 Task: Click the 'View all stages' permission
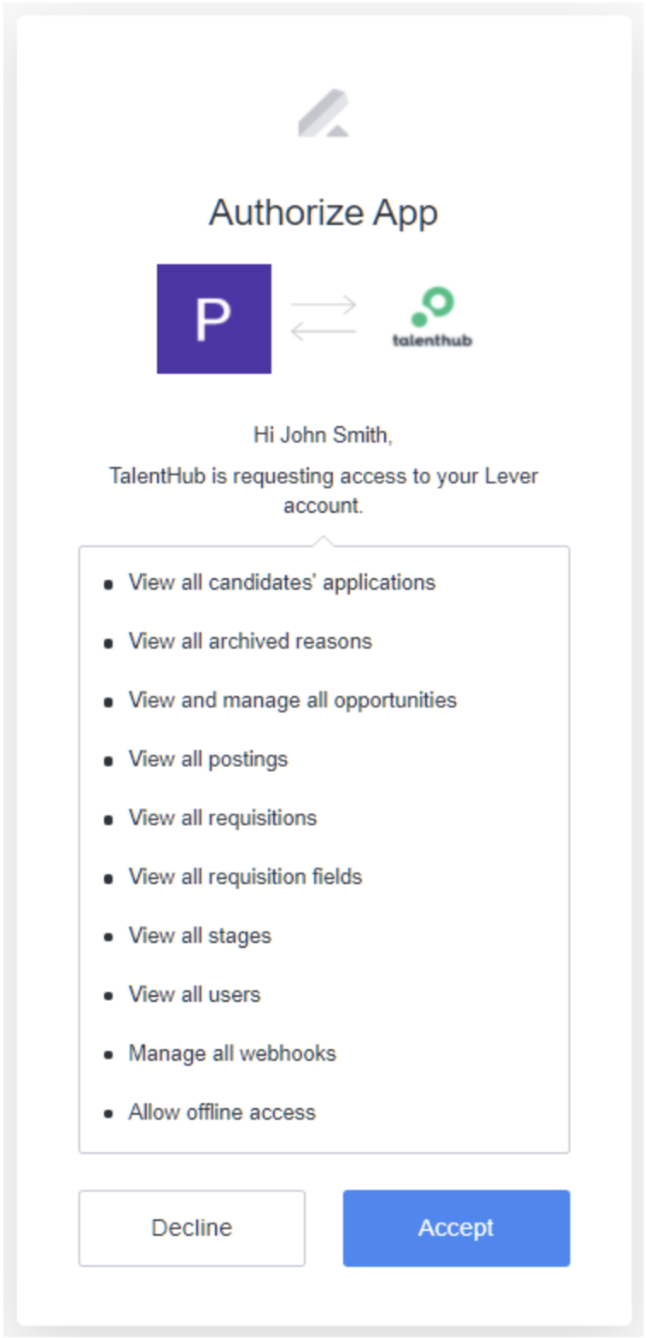[199, 935]
